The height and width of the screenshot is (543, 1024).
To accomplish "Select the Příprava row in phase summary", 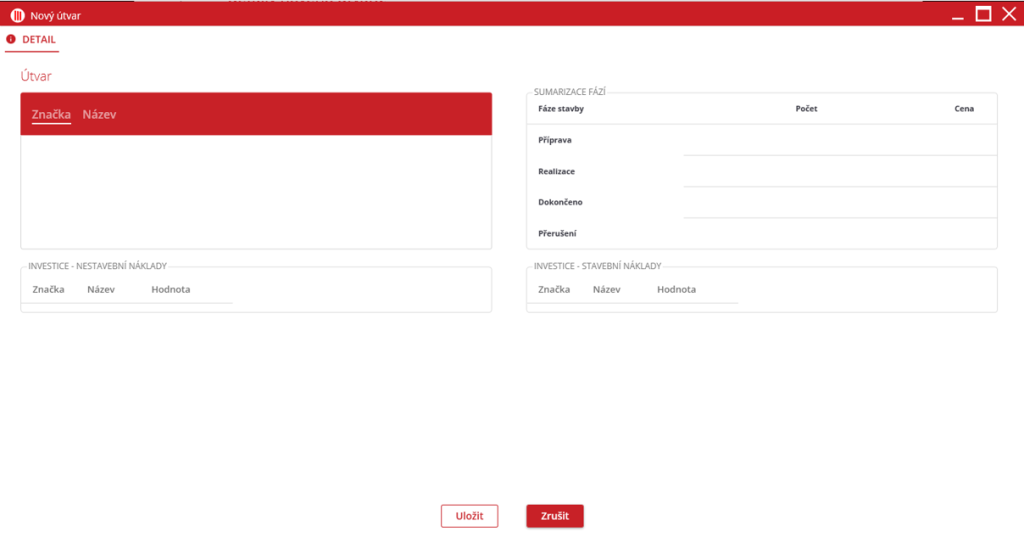I will [555, 140].
